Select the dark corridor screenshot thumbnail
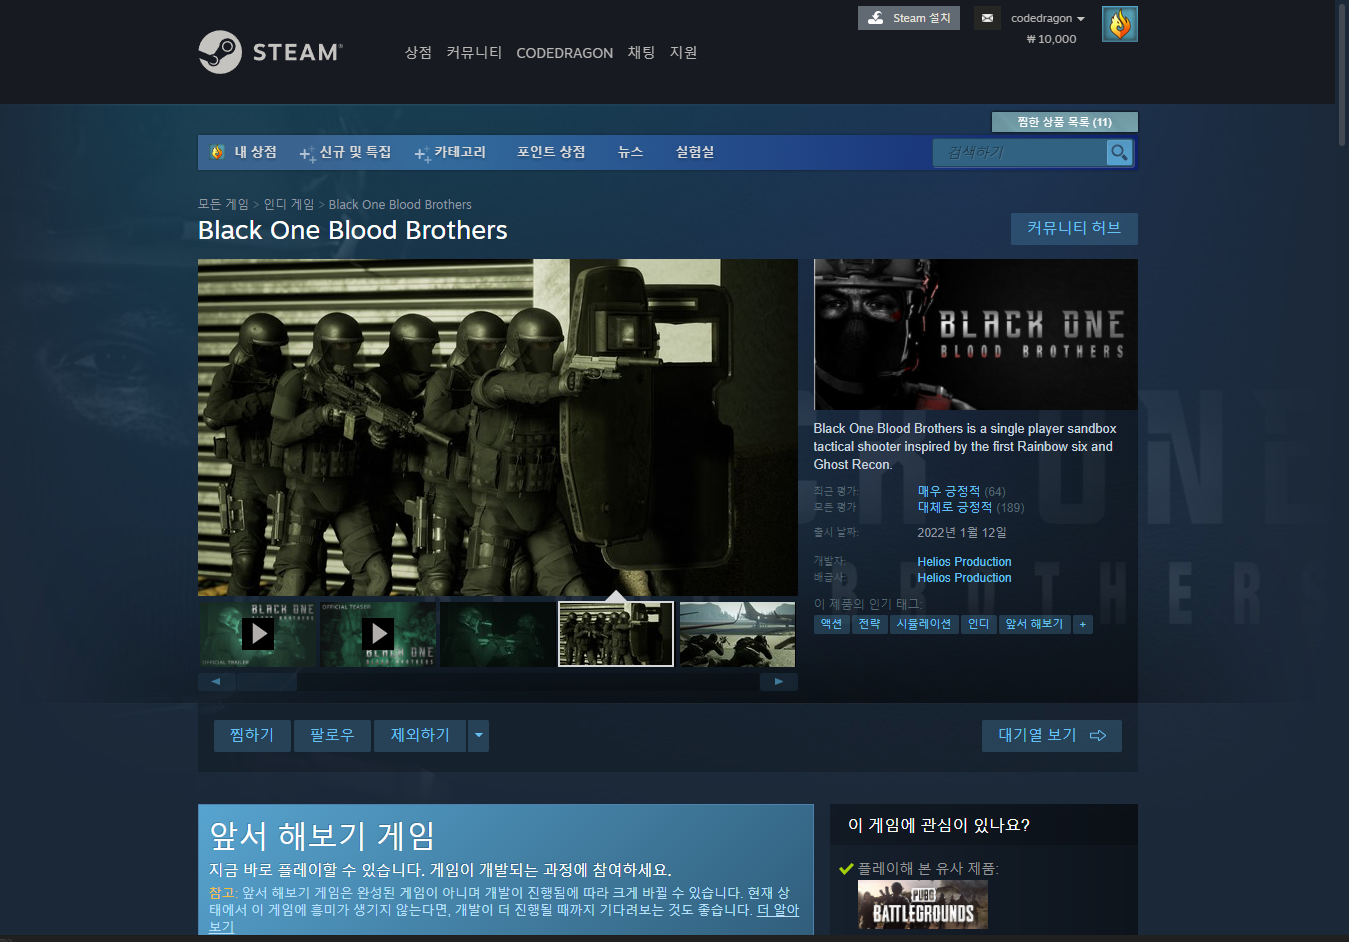This screenshot has height=942, width=1349. 497,634
